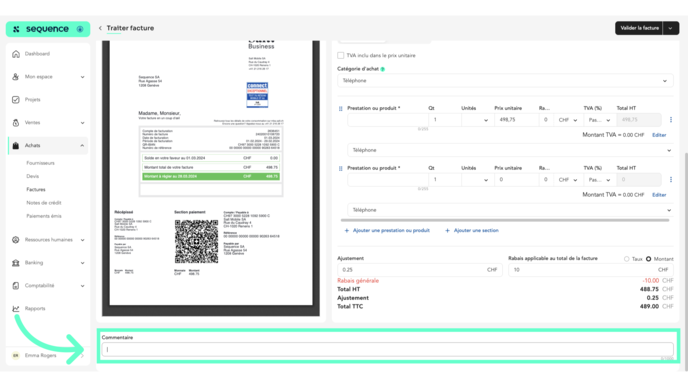Click Ajouter une prestation ou produit
The height and width of the screenshot is (387, 688).
[x=387, y=230]
